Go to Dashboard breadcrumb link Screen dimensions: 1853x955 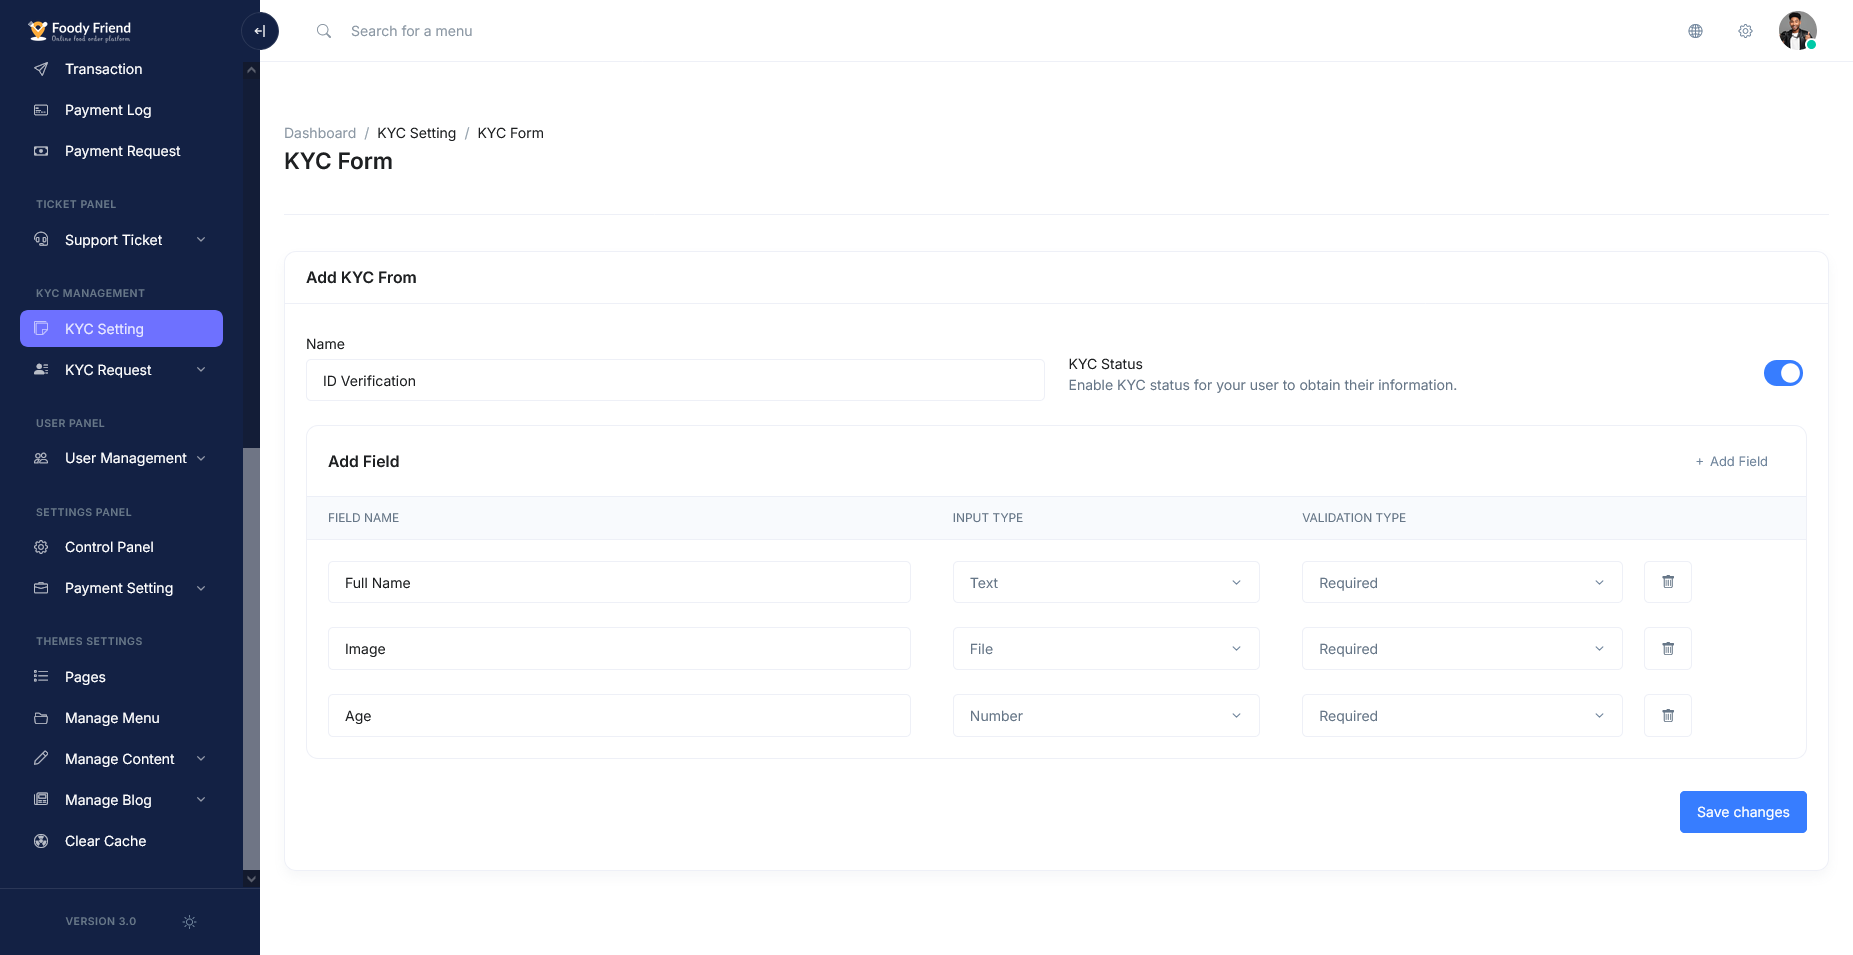pos(320,133)
